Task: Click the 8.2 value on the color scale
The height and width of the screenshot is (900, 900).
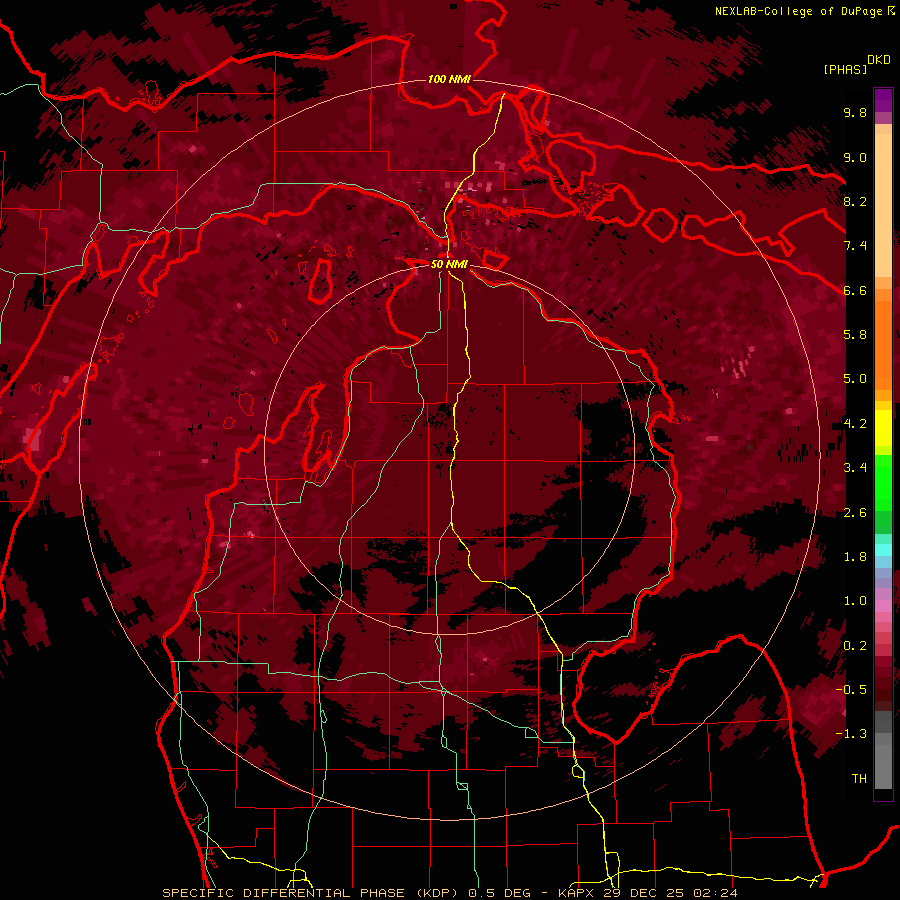Action: pyautogui.click(x=855, y=201)
